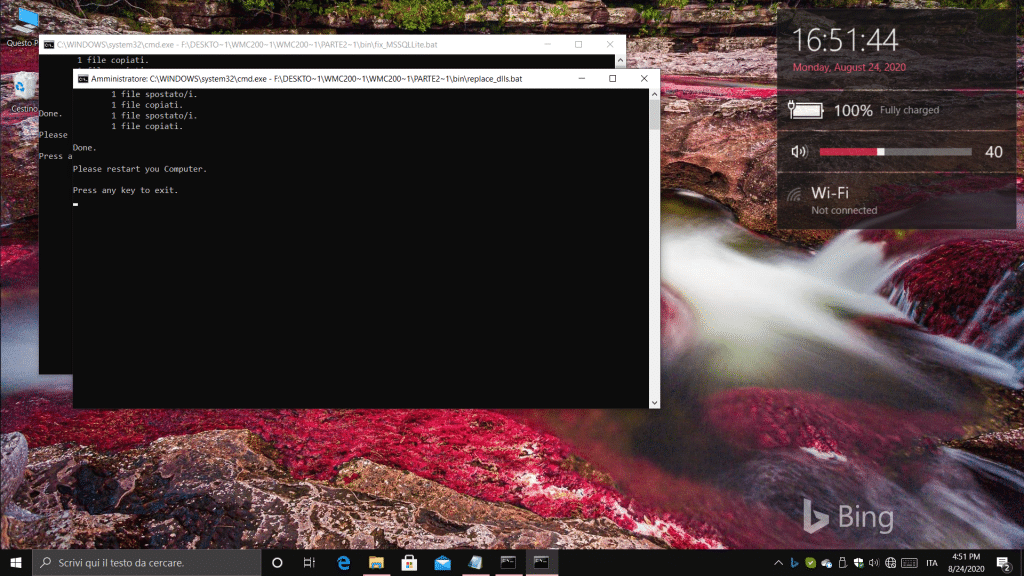Click the ITA input language indicator
1024x576 pixels.
[x=932, y=563]
